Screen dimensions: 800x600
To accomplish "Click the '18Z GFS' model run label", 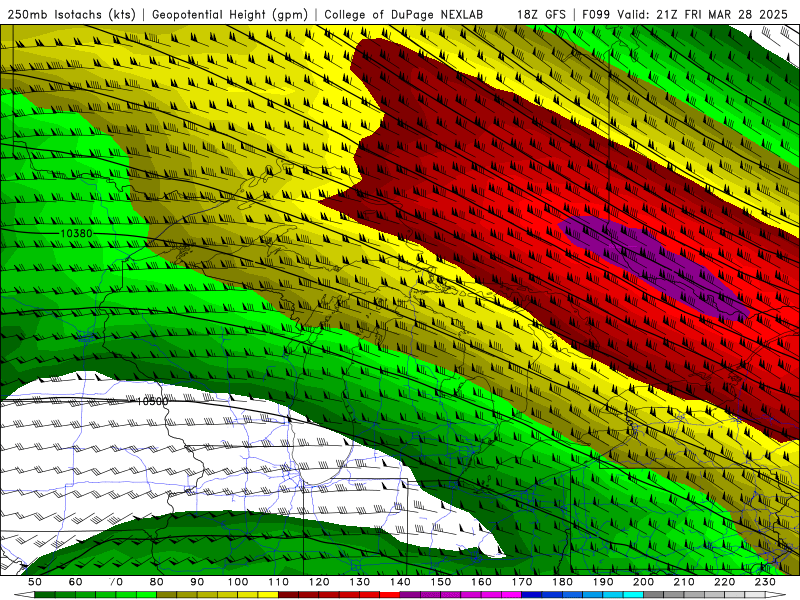I will pos(541,14).
